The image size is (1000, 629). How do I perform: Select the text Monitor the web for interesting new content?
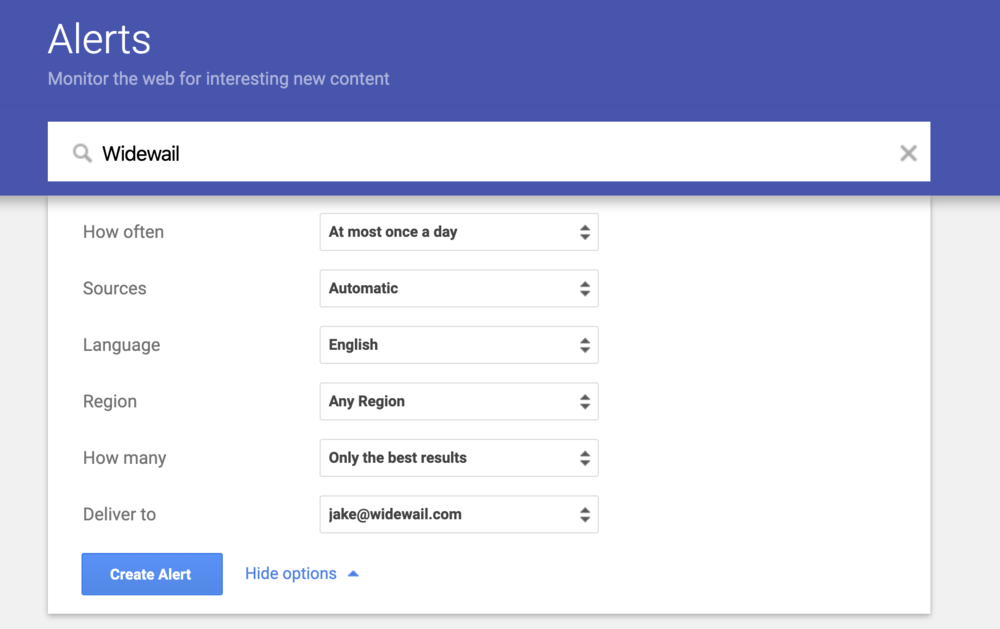[x=218, y=78]
